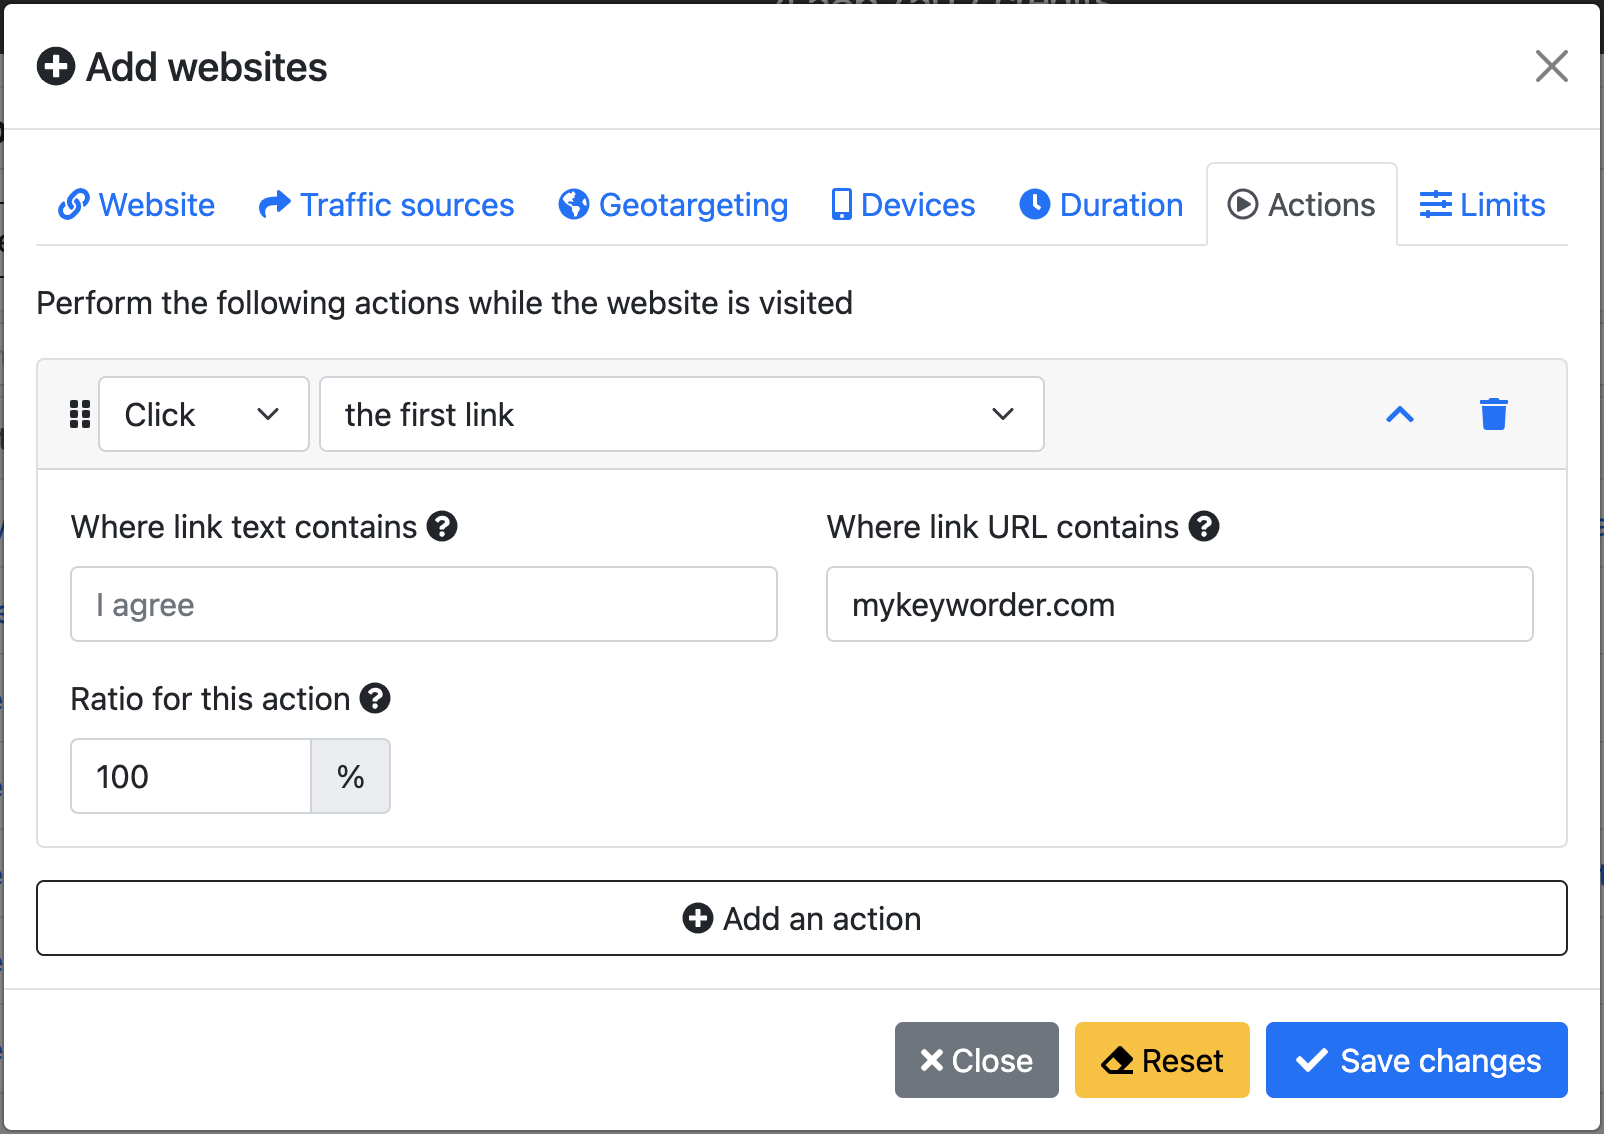Click the help icon for 'Ratio for this action'

point(375,699)
